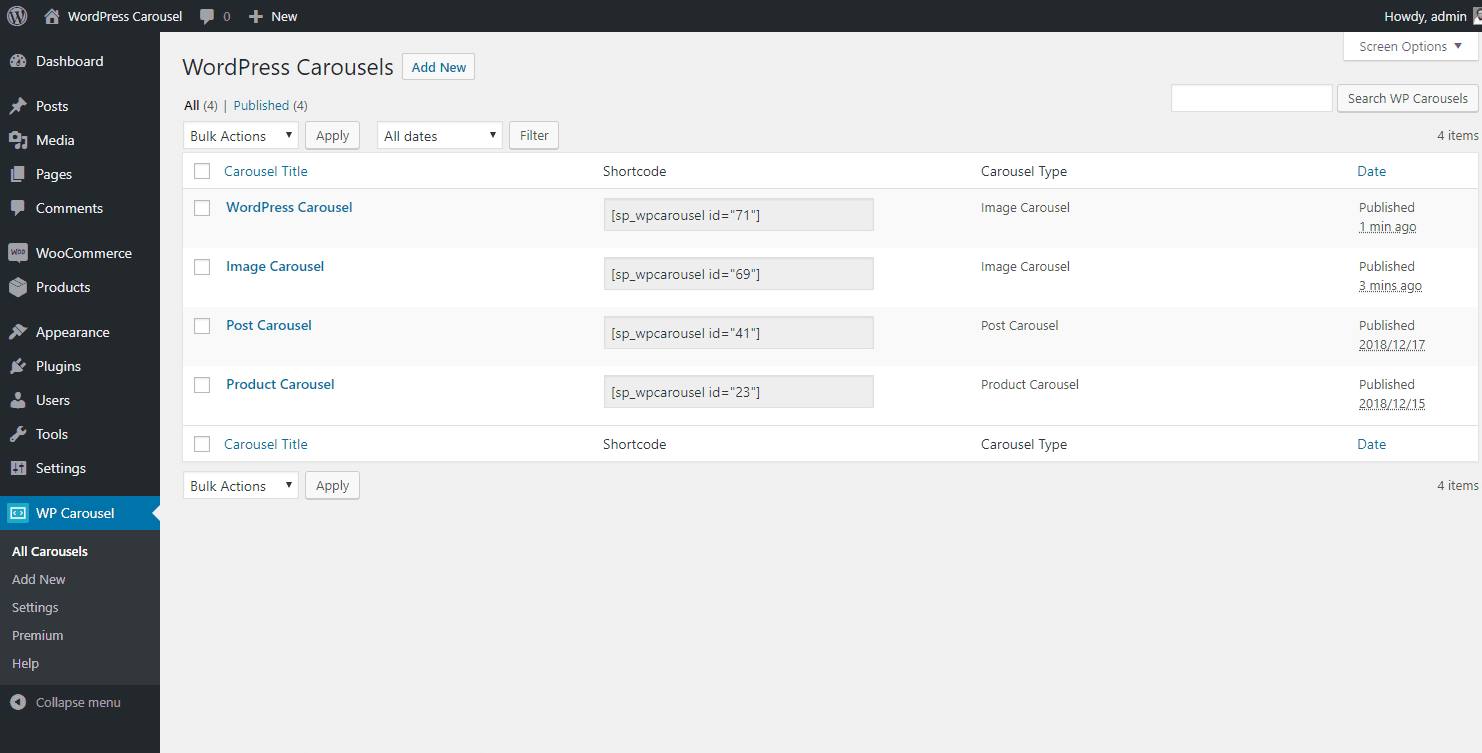Open the top Bulk Actions dropdown
Viewport: 1482px width, 753px height.
pyautogui.click(x=241, y=136)
